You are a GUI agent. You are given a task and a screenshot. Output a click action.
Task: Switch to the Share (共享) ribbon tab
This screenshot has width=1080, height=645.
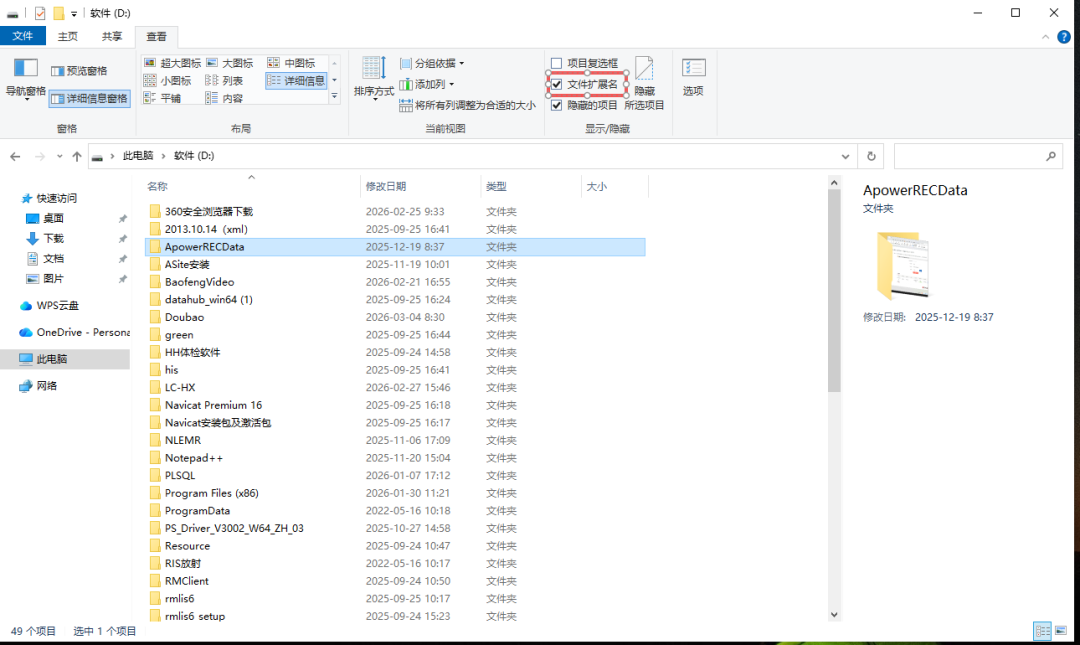click(111, 36)
